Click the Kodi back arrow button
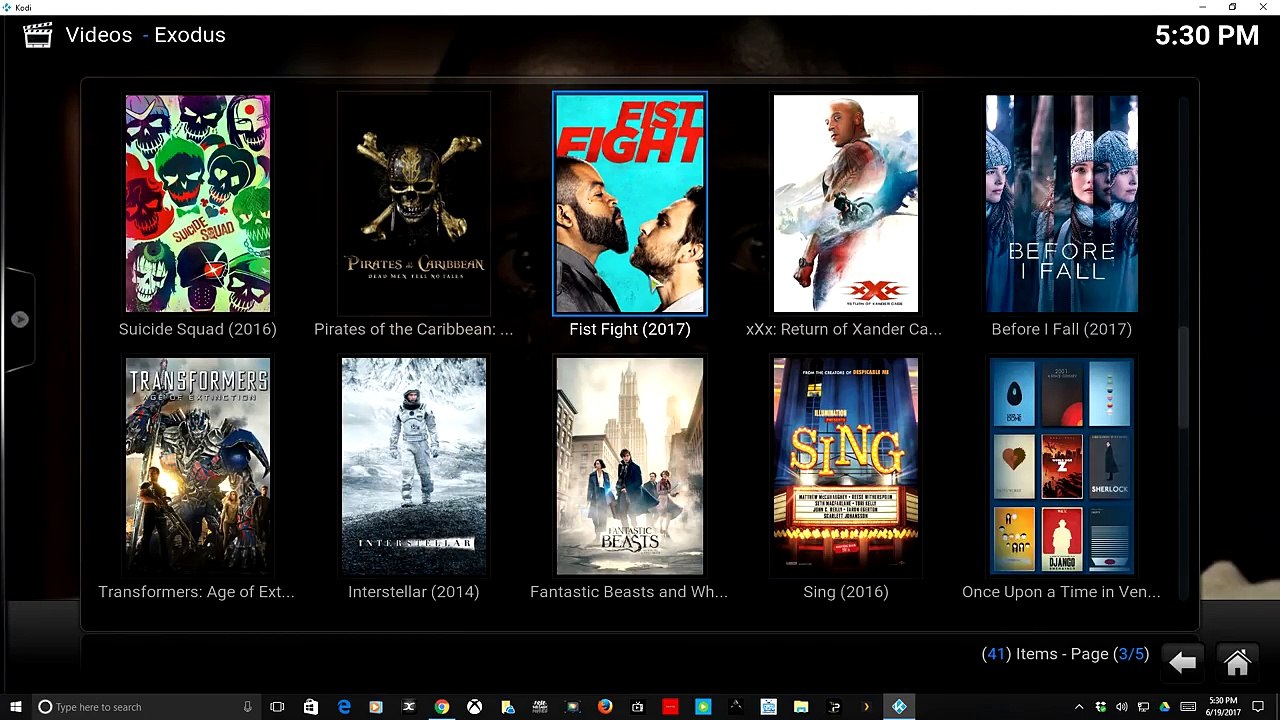Image resolution: width=1280 pixels, height=720 pixels. [1182, 662]
